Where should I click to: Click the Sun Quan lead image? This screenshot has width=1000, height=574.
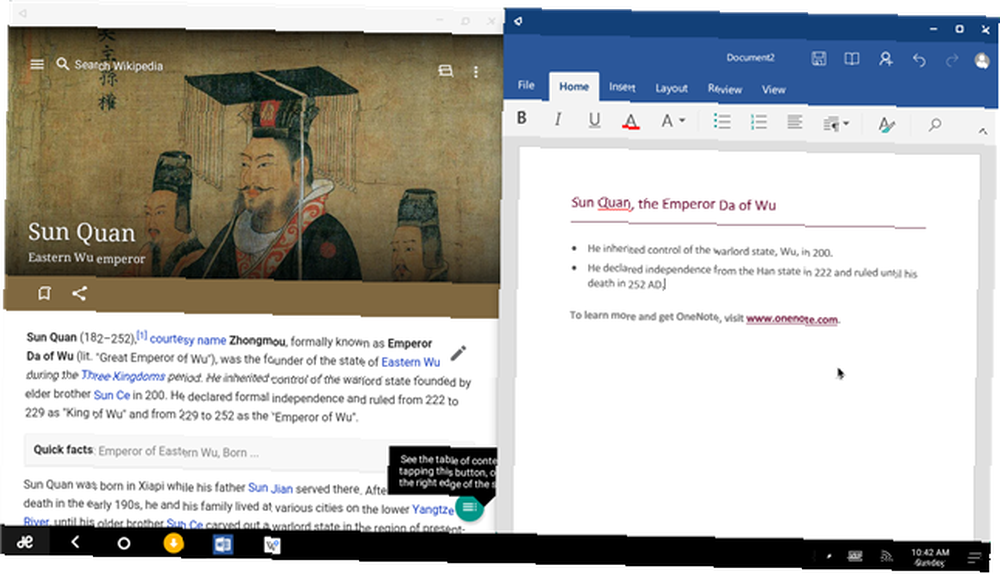pyautogui.click(x=253, y=153)
